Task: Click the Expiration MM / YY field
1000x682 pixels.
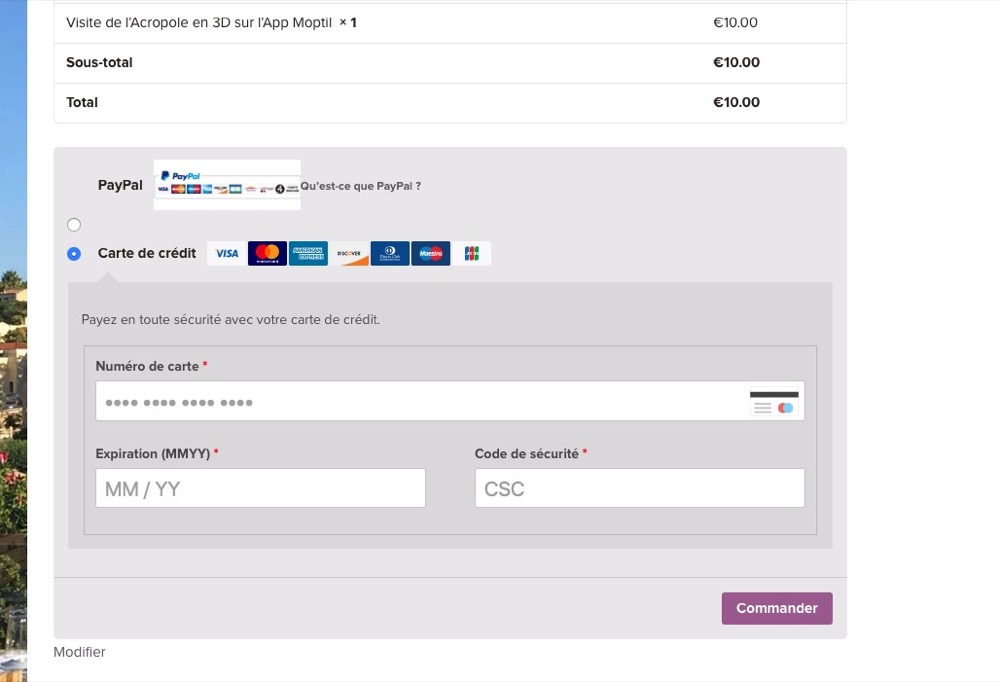Action: (x=260, y=489)
